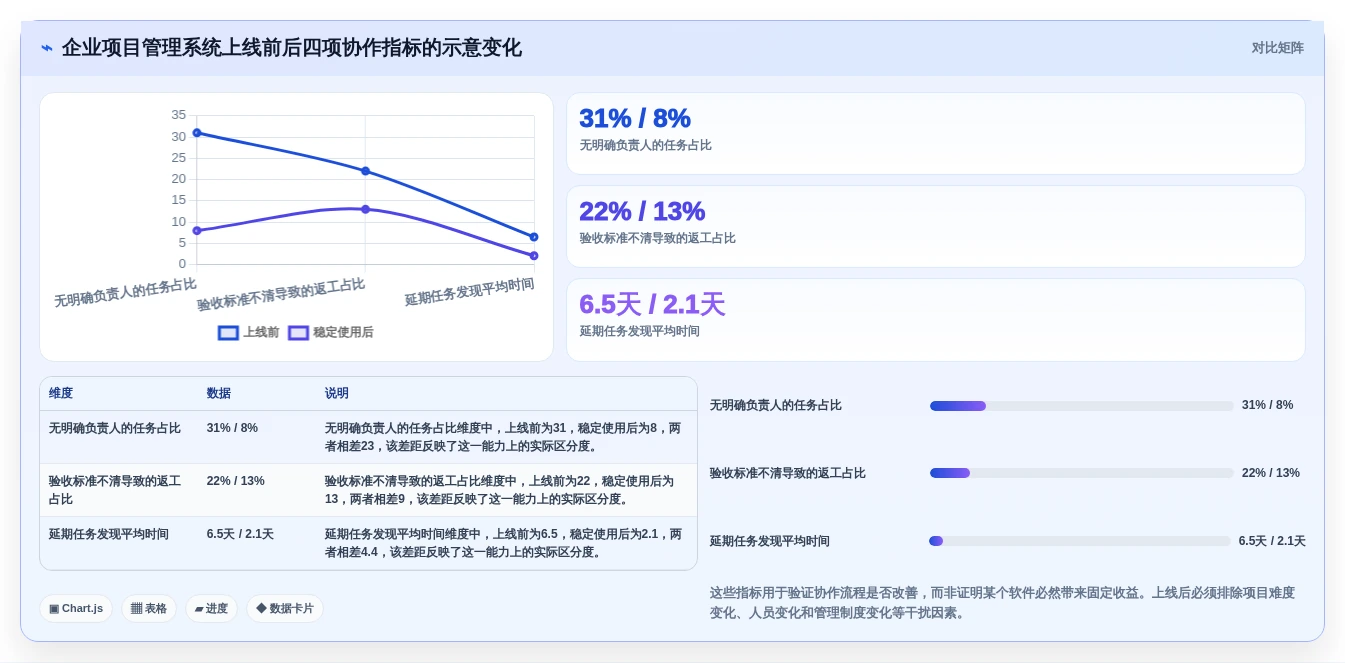Click the 延期任务发现平均时间 progress bar
The height and width of the screenshot is (663, 1345).
[x=1080, y=541]
